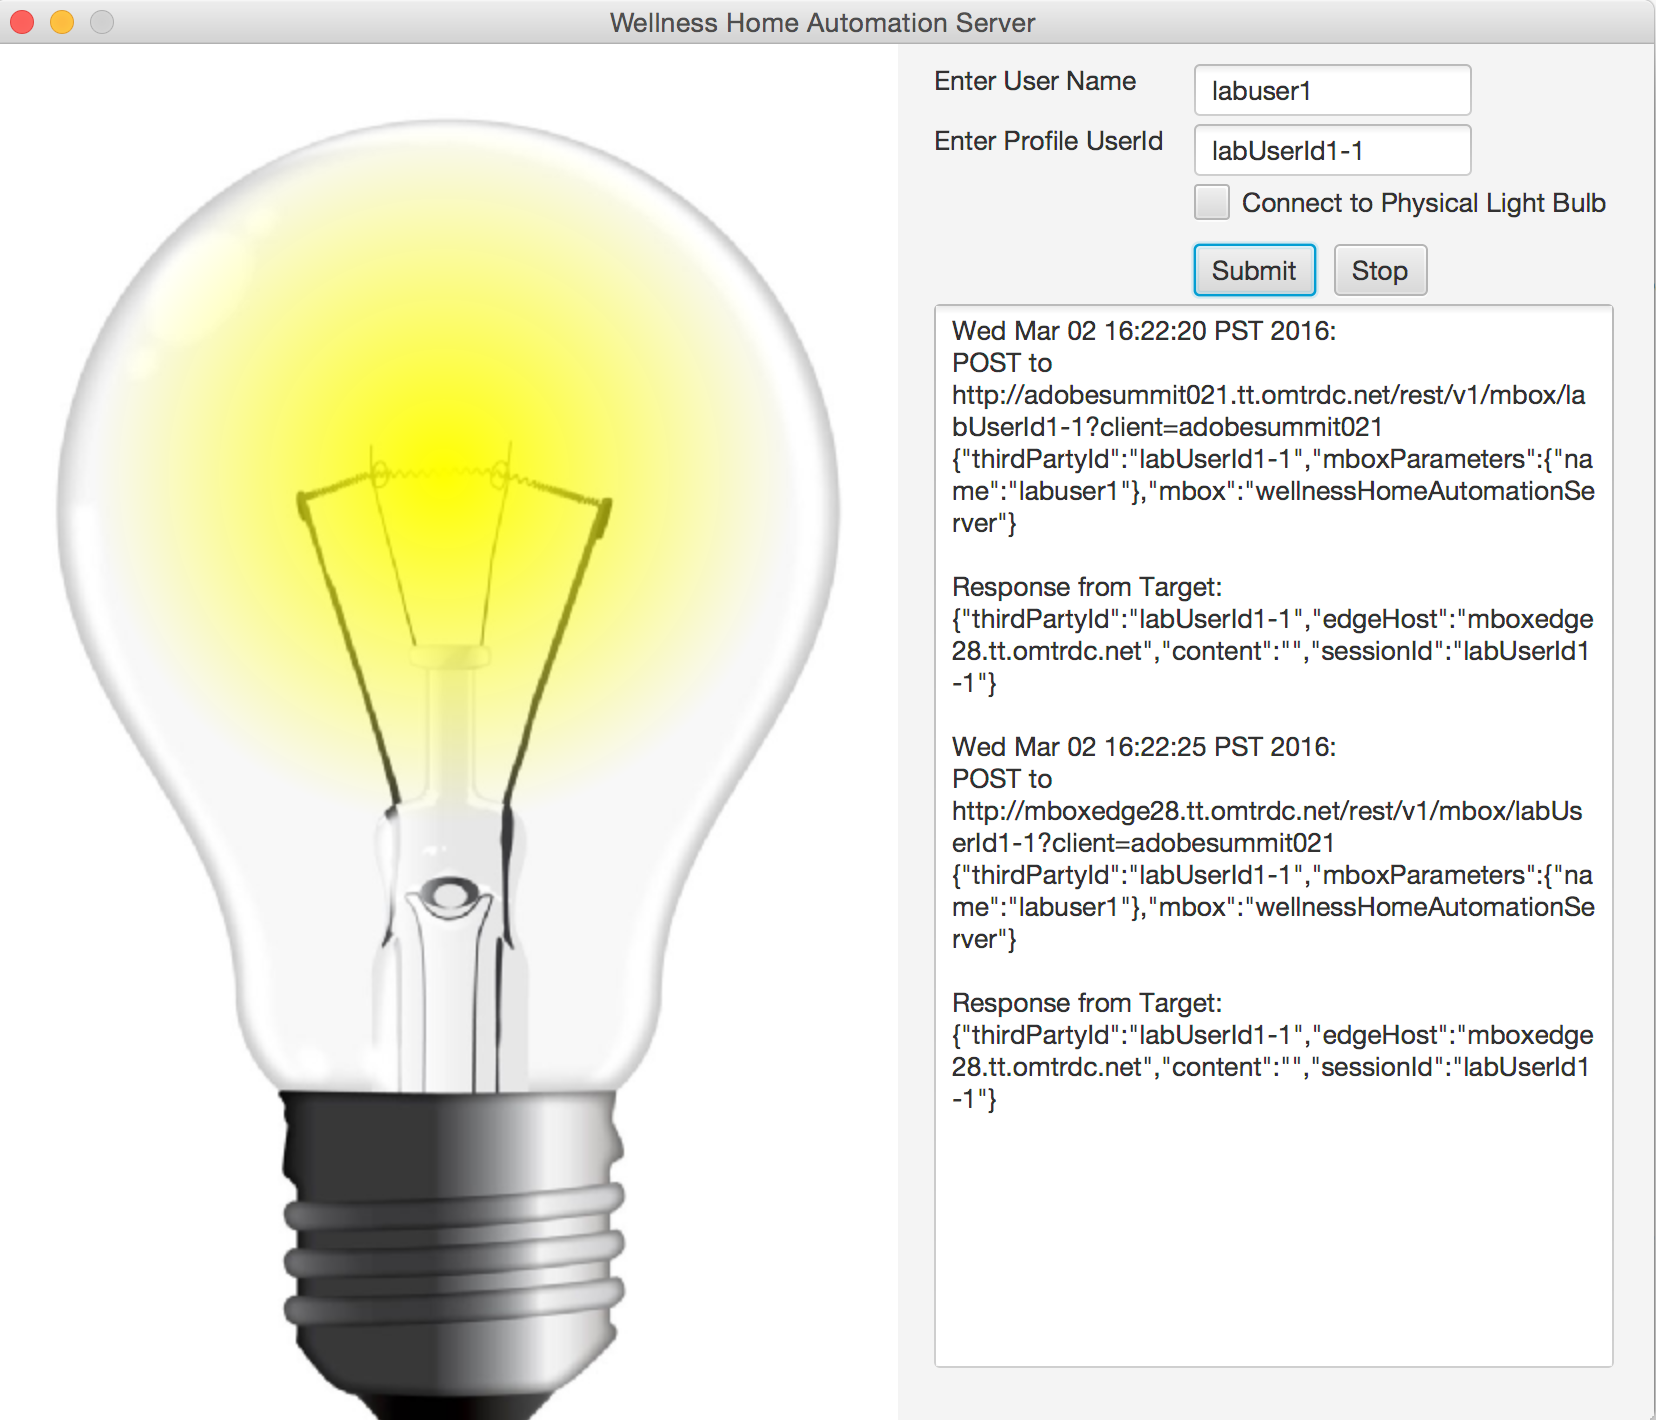1656x1420 pixels.
Task: Click the first Response from Target line
Action: coord(1086,587)
